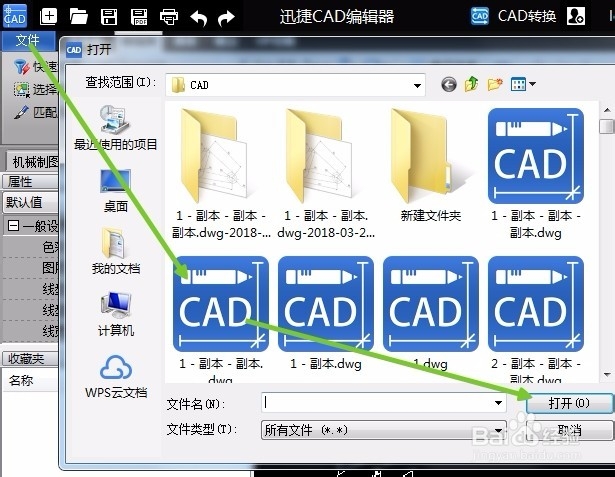Go to 计算机 in places bar
The height and width of the screenshot is (477, 615).
click(x=116, y=314)
